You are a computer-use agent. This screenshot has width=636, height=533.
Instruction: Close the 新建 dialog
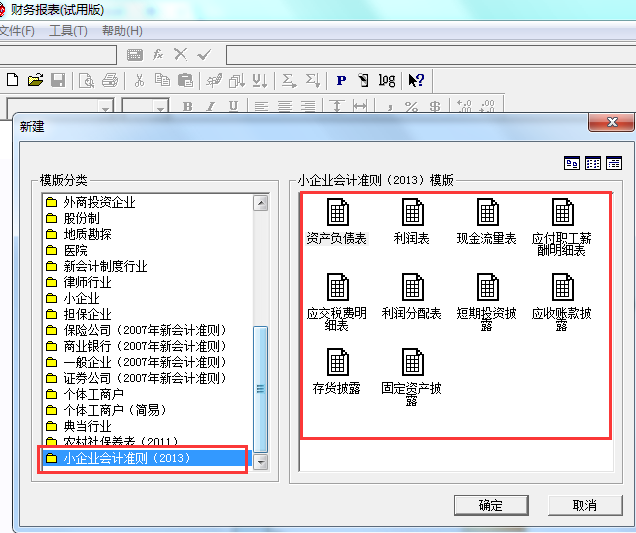click(x=610, y=122)
